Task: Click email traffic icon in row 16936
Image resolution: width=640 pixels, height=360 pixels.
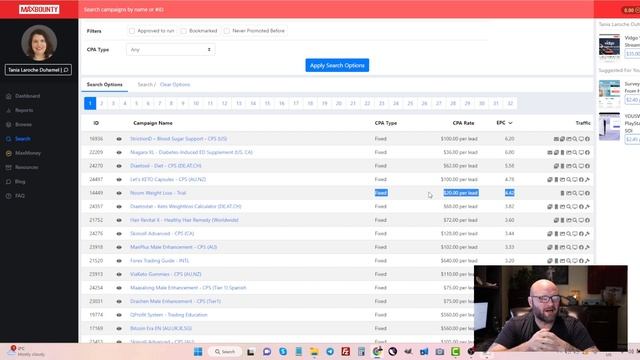Action: coord(556,139)
